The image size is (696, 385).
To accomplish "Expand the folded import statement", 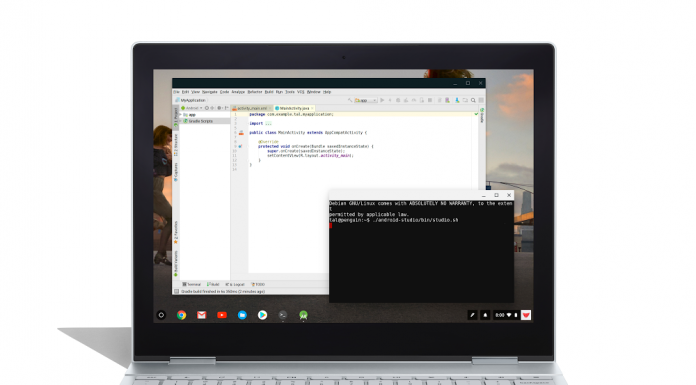I will tap(268, 123).
